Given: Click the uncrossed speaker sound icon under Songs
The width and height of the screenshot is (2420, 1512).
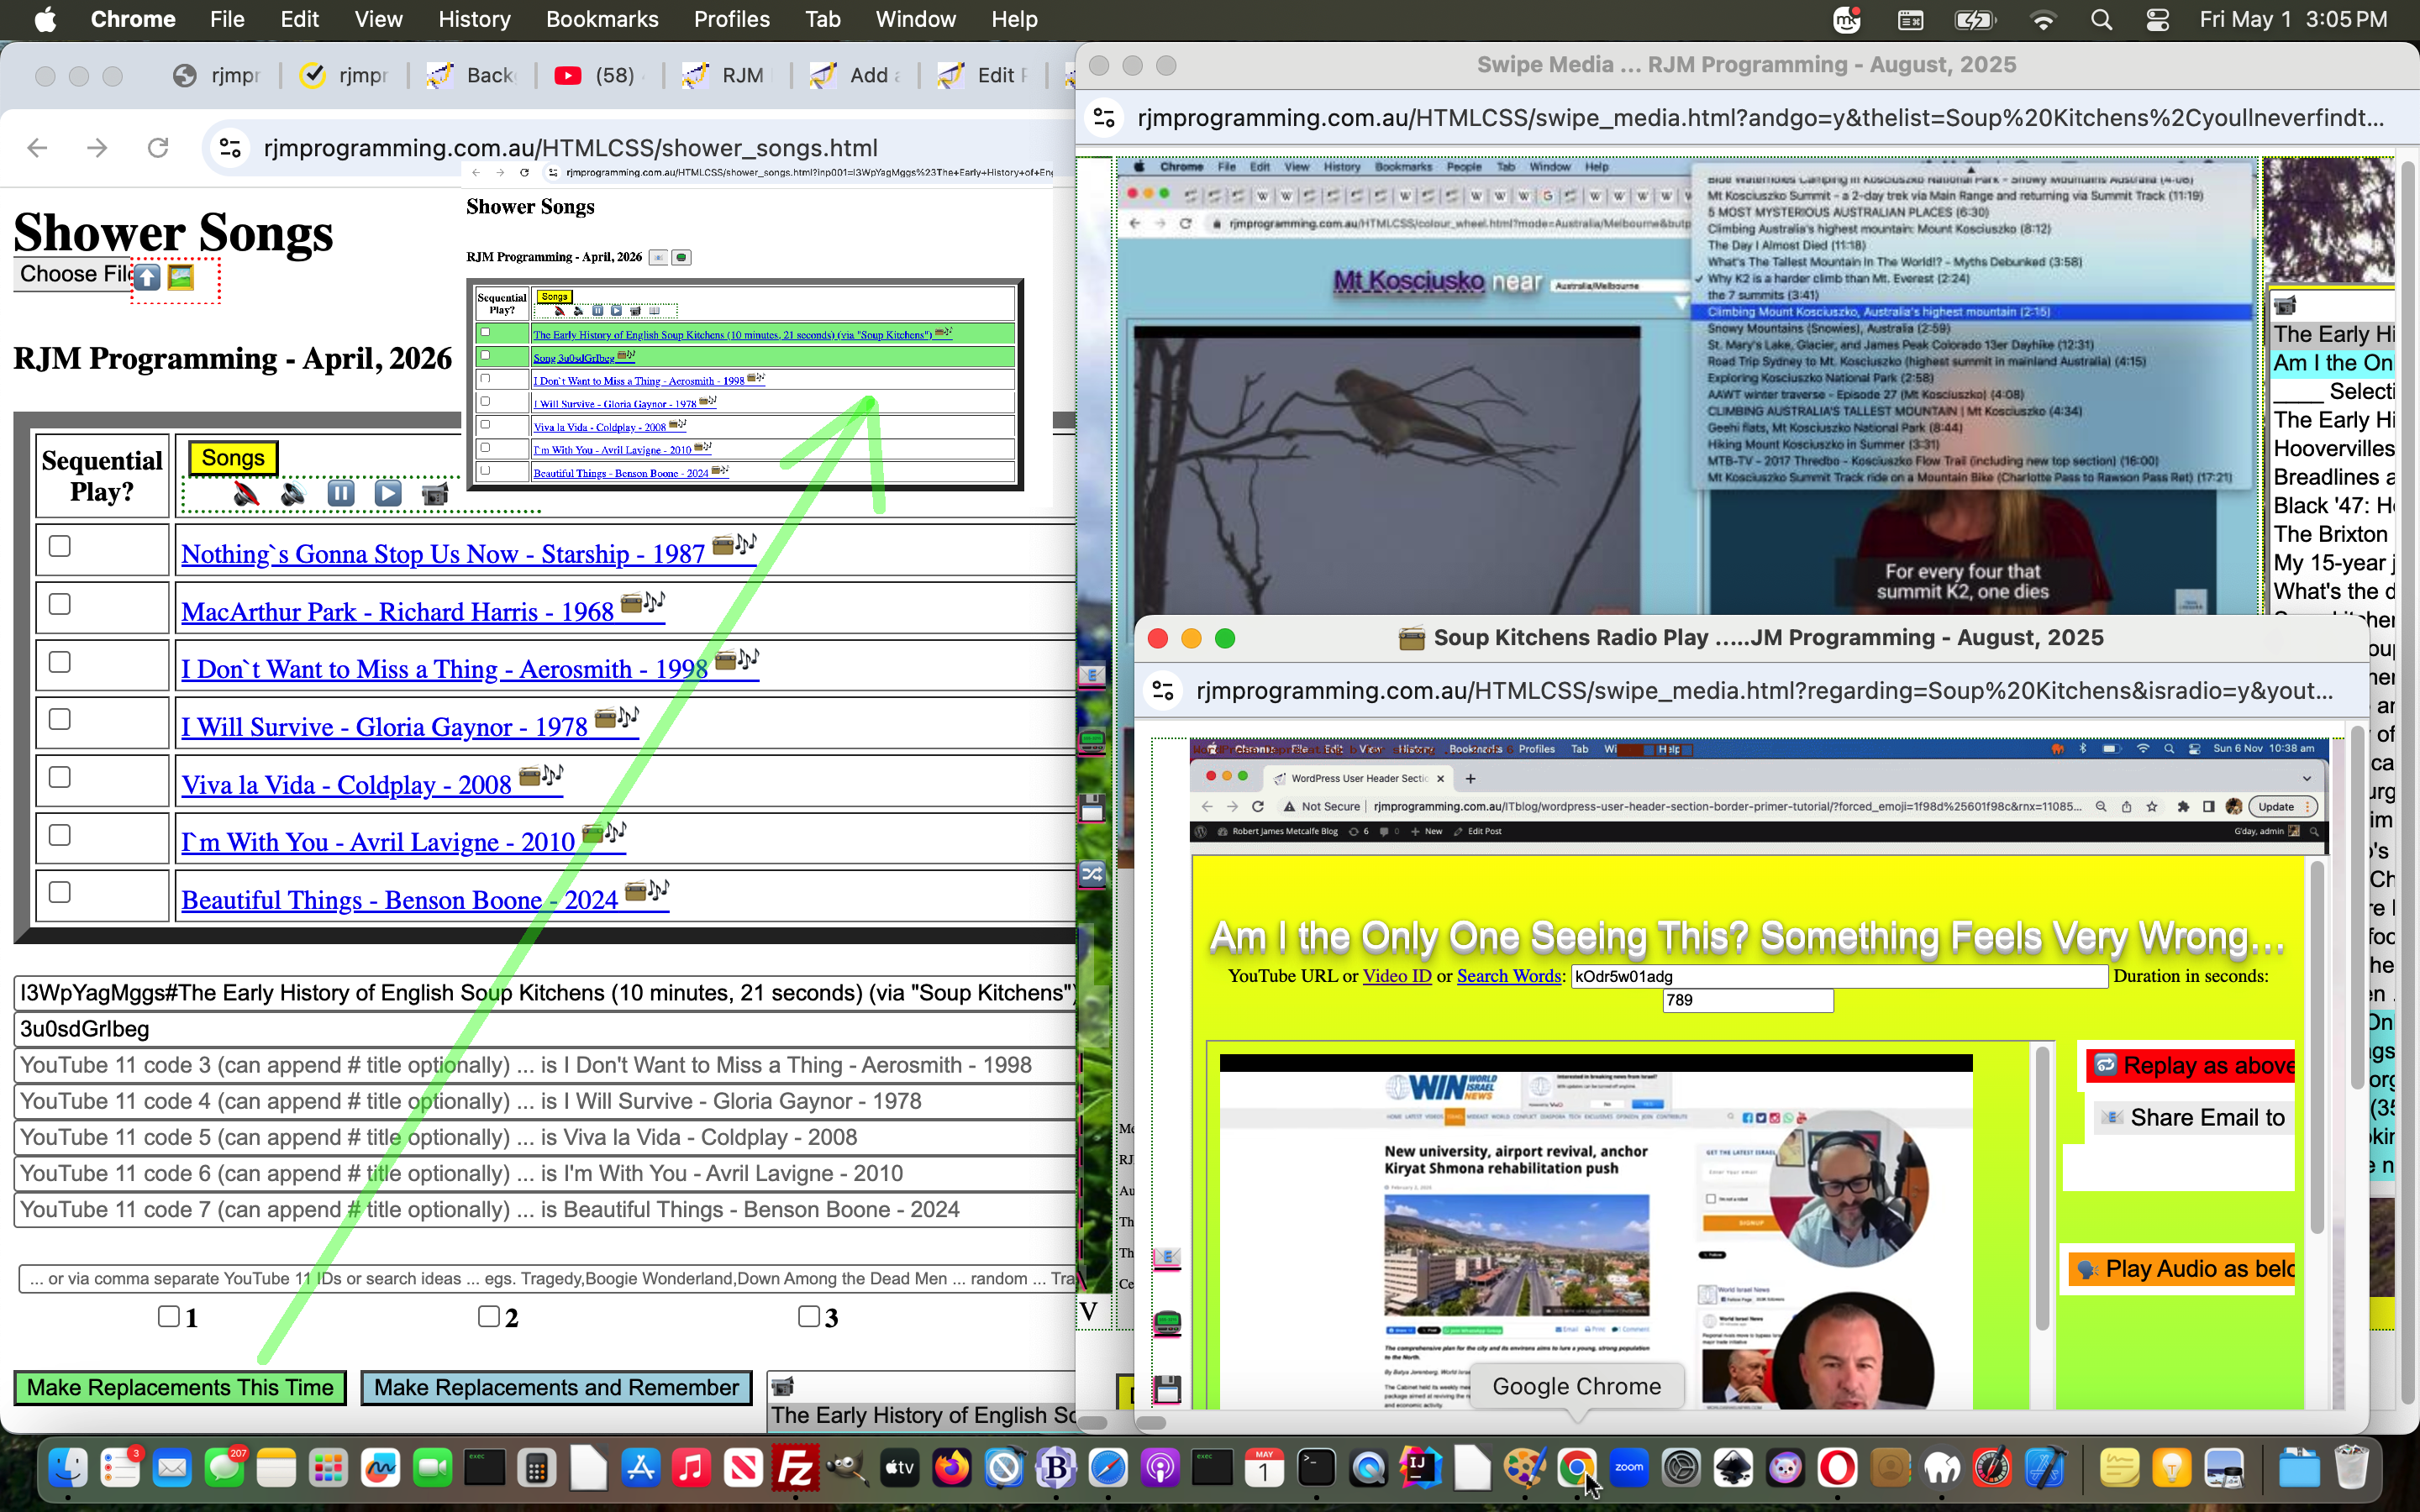Looking at the screenshot, I should (293, 494).
